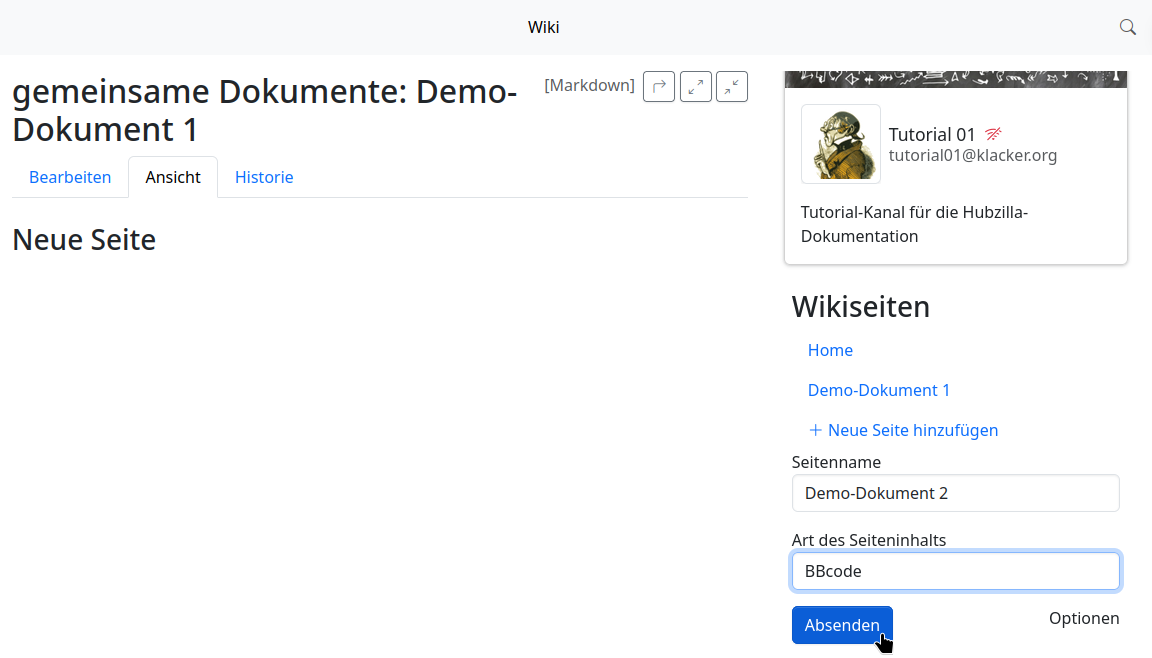Click the Tutorial 01 profile avatar
1152x658 pixels.
[841, 144]
